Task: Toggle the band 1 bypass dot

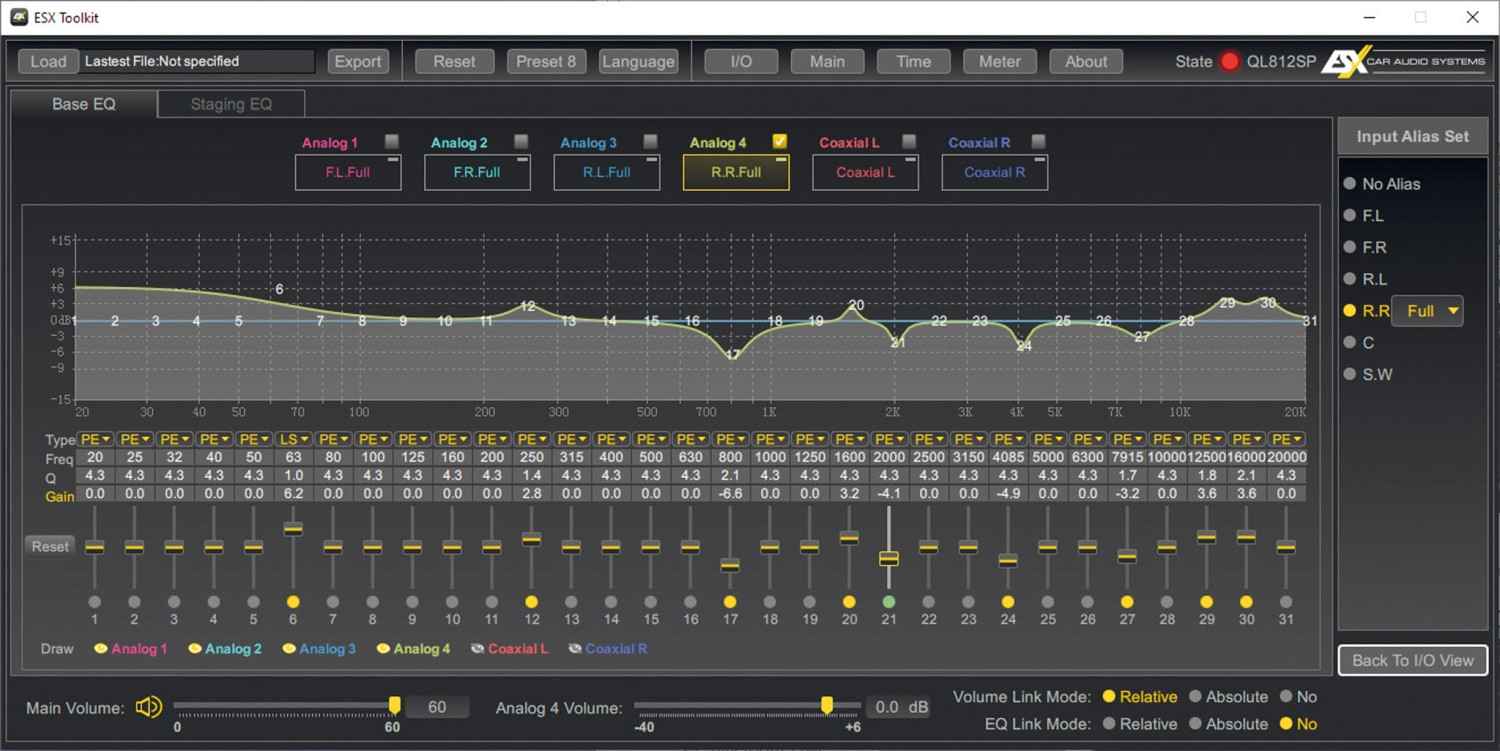Action: (95, 602)
